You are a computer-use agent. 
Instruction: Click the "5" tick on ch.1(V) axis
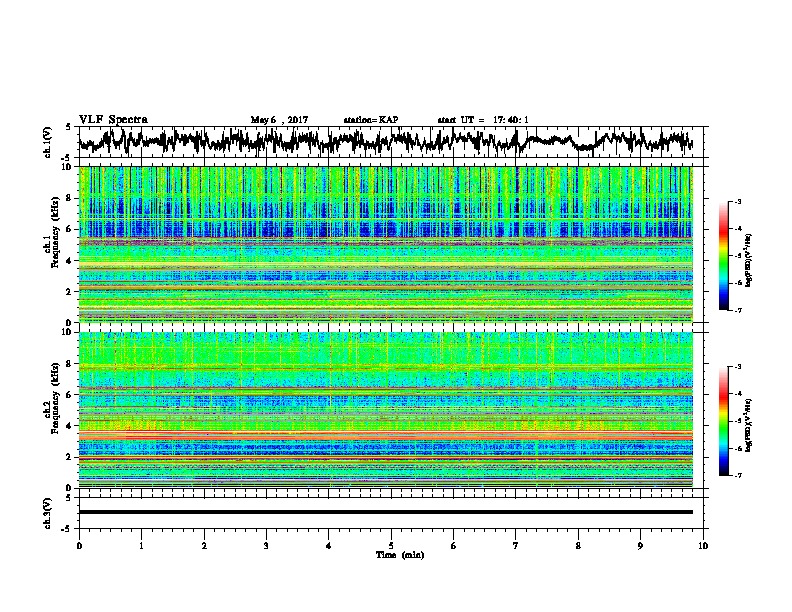[69, 127]
